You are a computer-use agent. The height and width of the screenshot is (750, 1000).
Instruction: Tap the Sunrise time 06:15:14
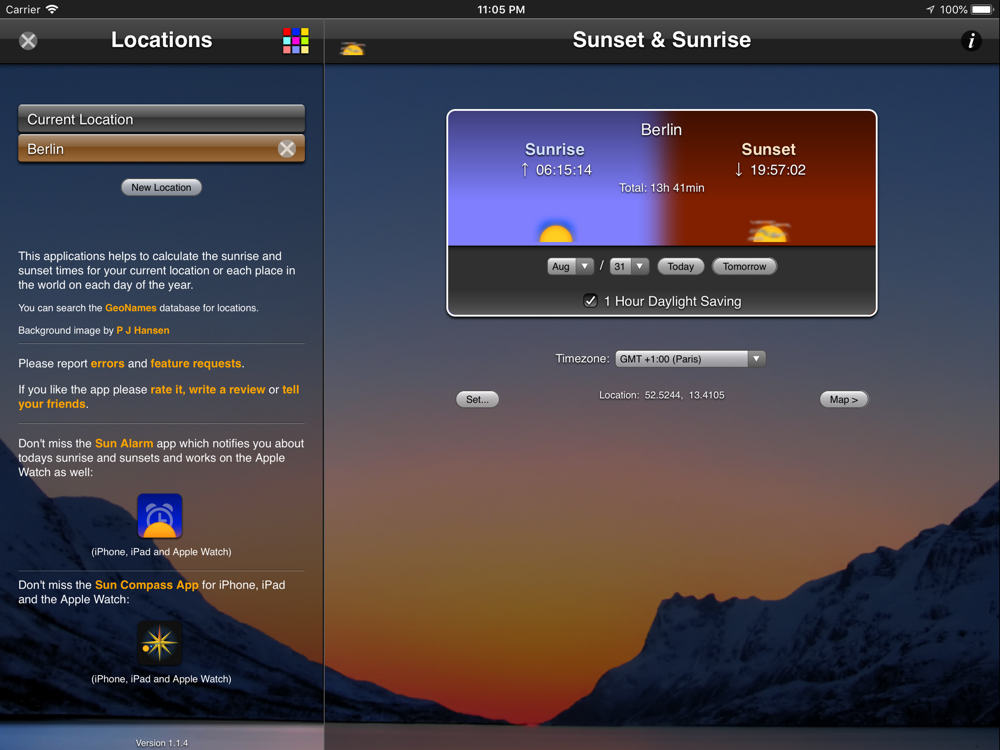564,170
